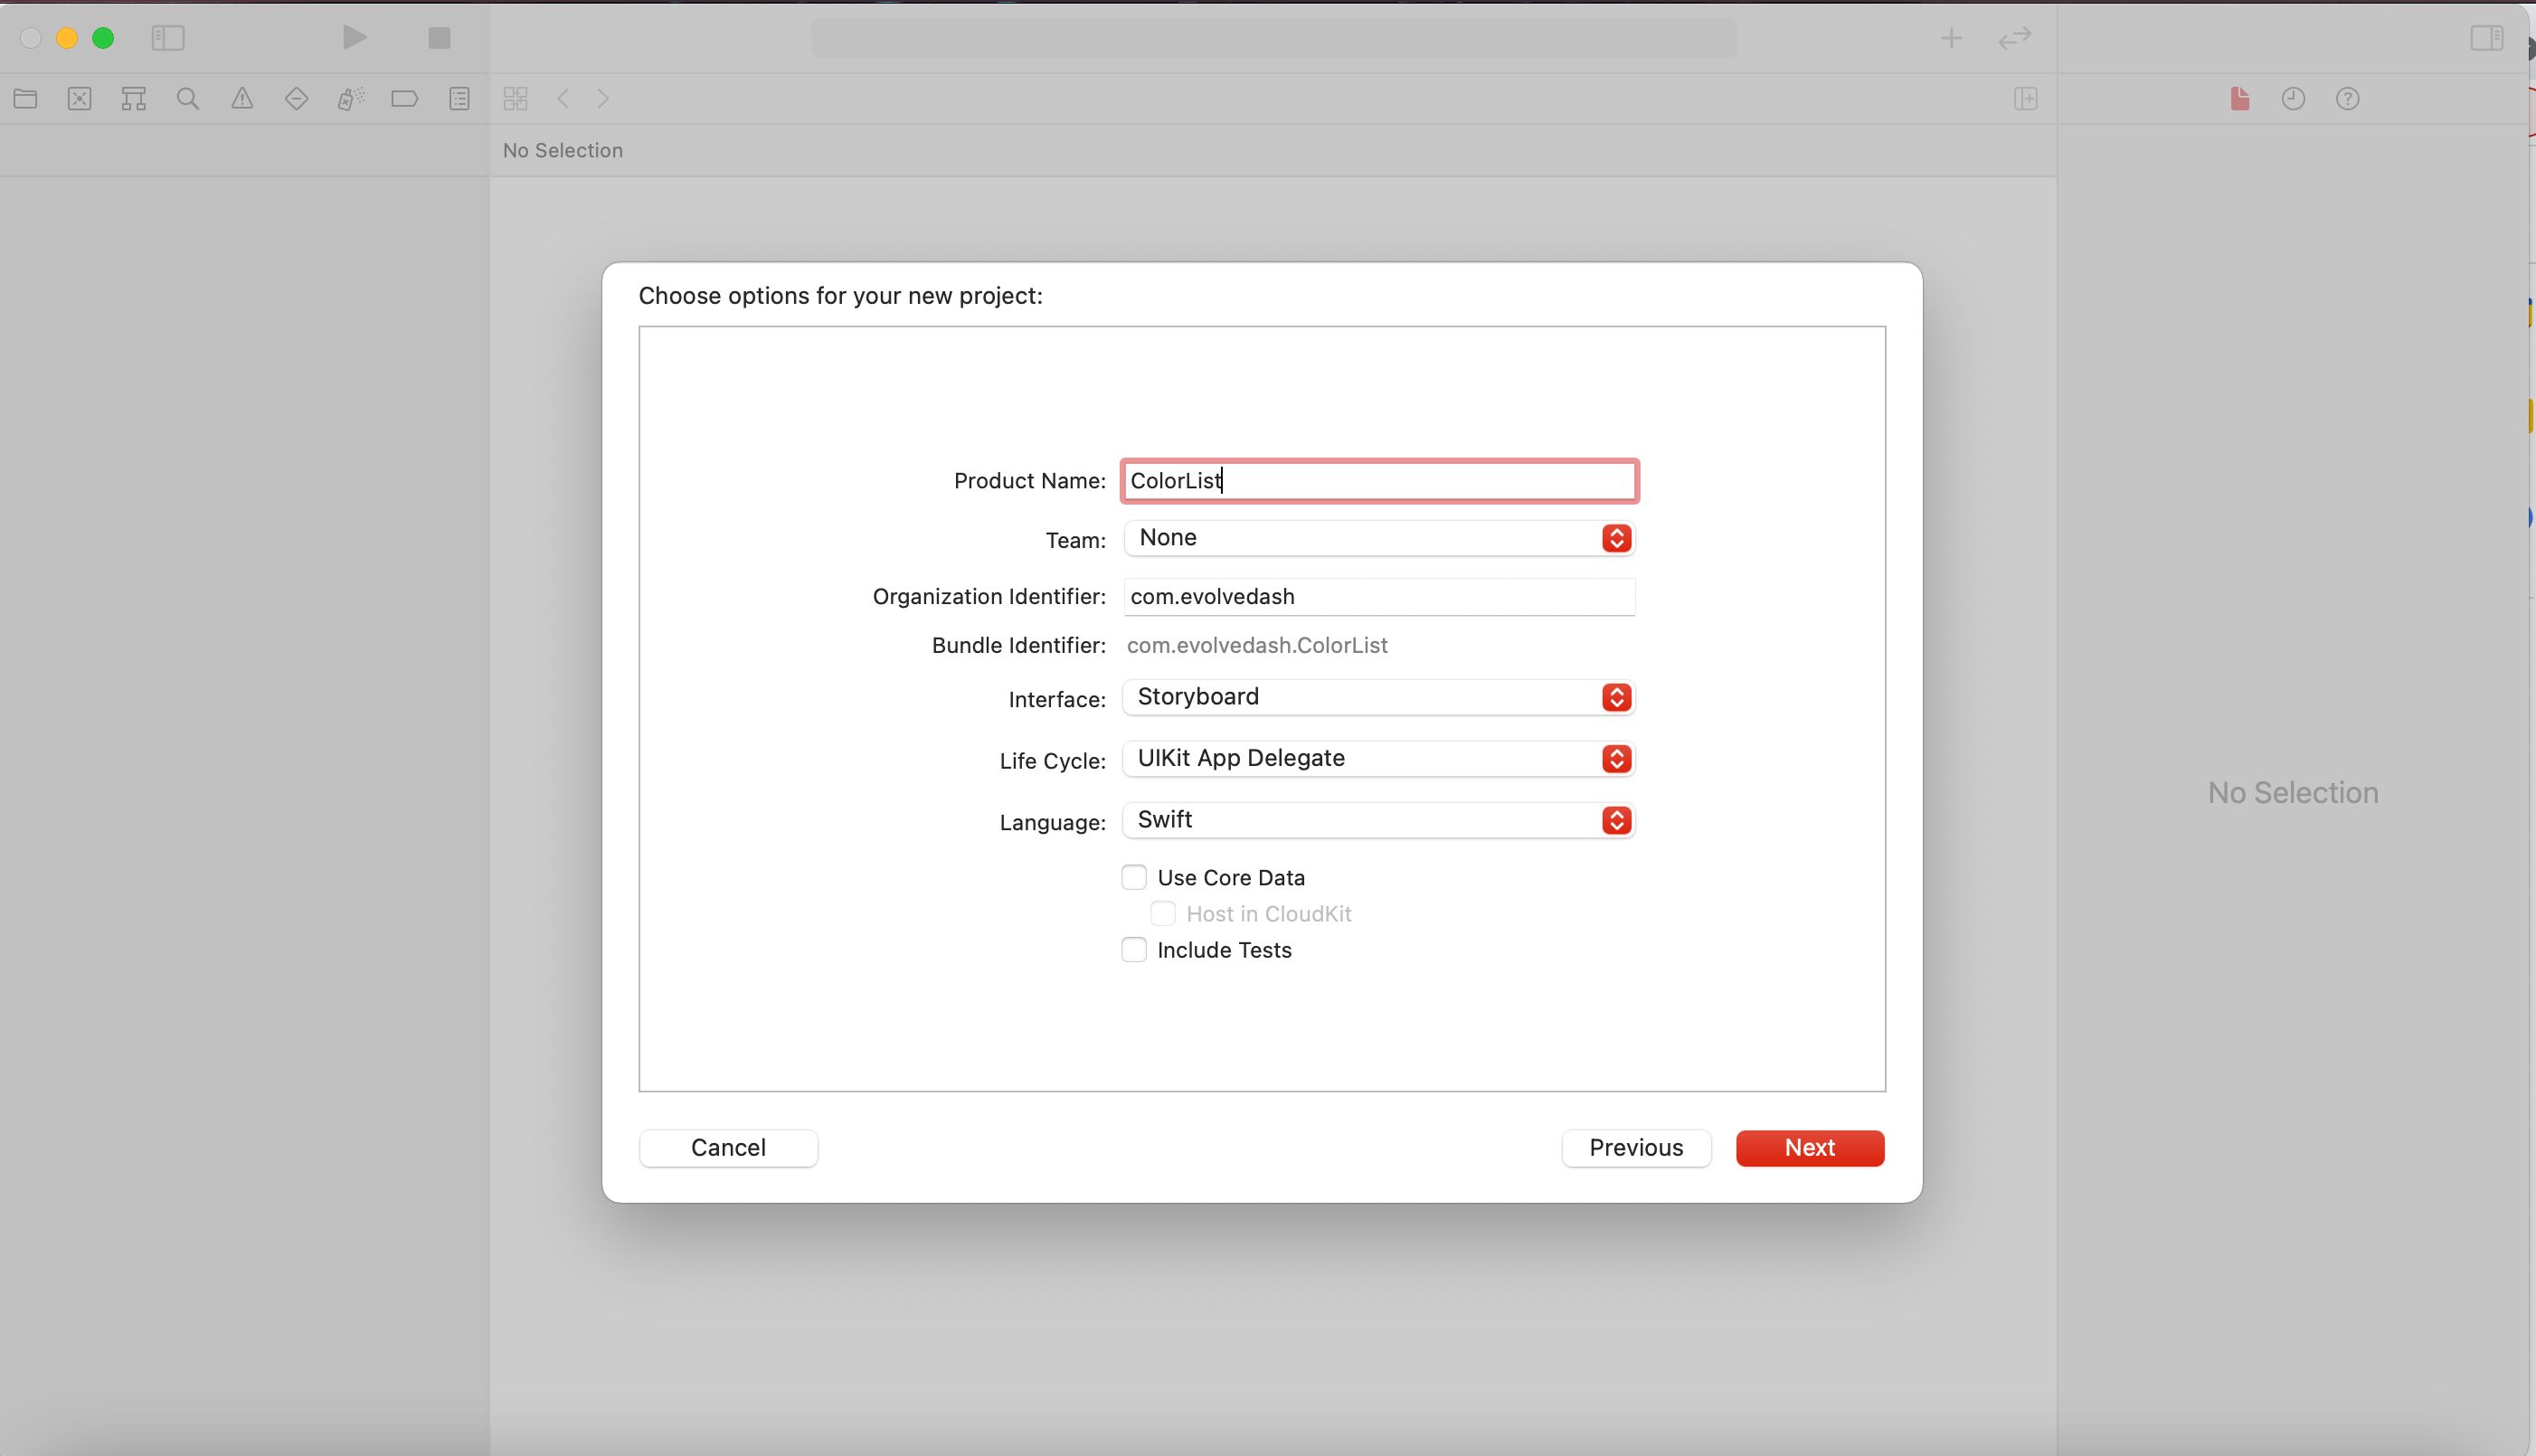Open the Breakpoint navigator icon
This screenshot has width=2536, height=1456.
pos(404,98)
